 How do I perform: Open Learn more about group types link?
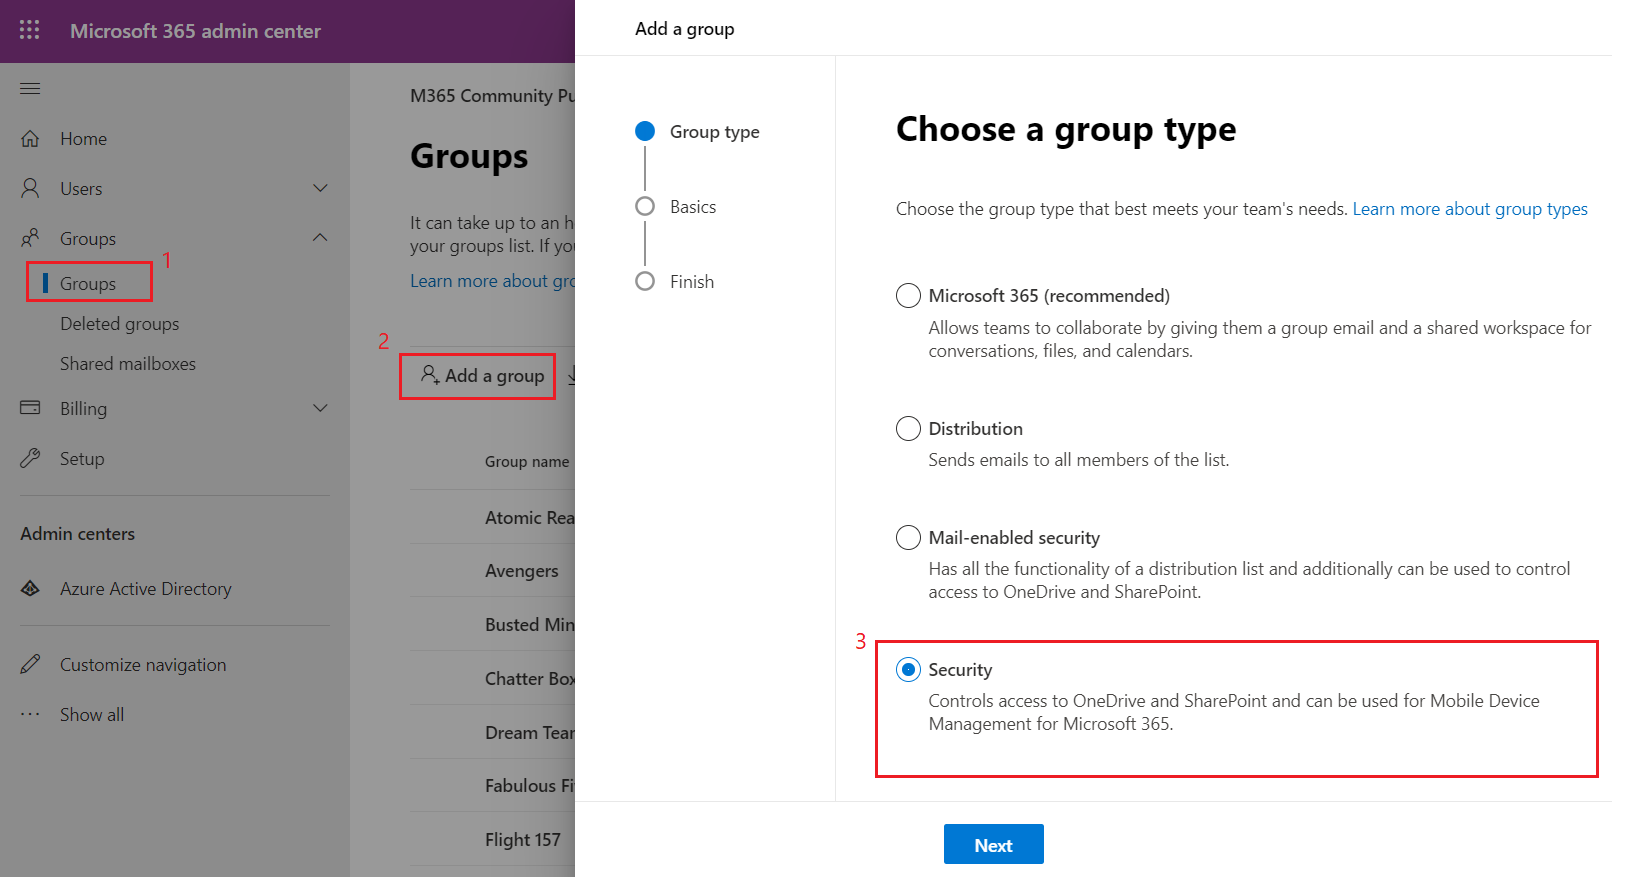coord(1469,209)
